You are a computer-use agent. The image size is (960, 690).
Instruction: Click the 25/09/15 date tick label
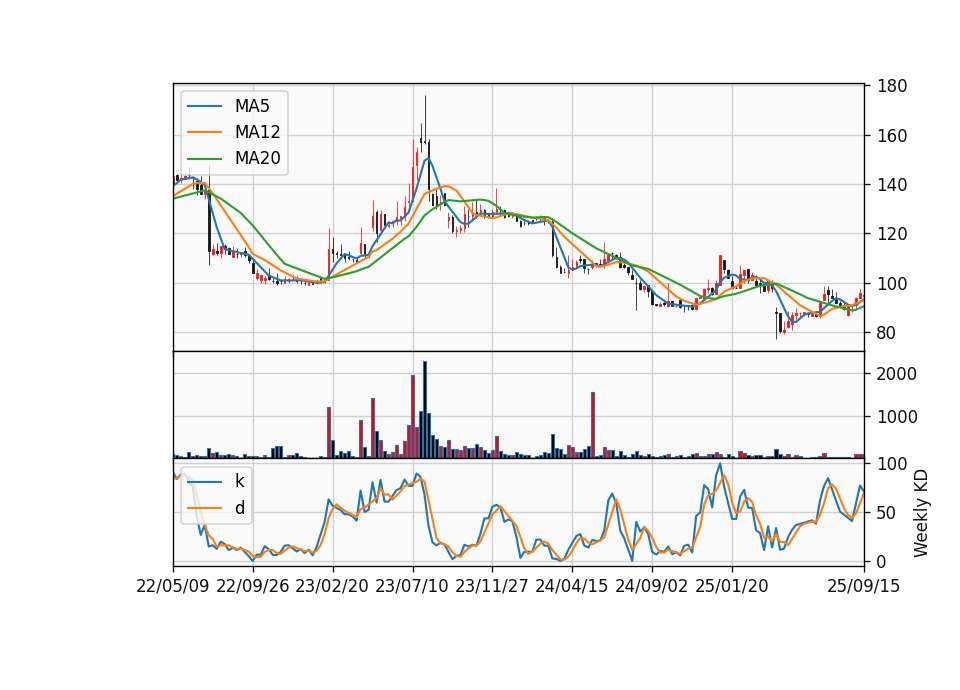tap(864, 586)
